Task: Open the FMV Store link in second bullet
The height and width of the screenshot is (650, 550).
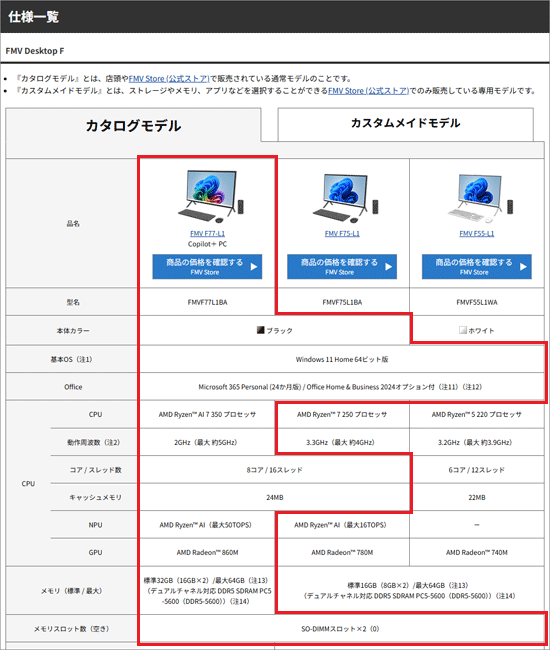Action: coord(368,90)
